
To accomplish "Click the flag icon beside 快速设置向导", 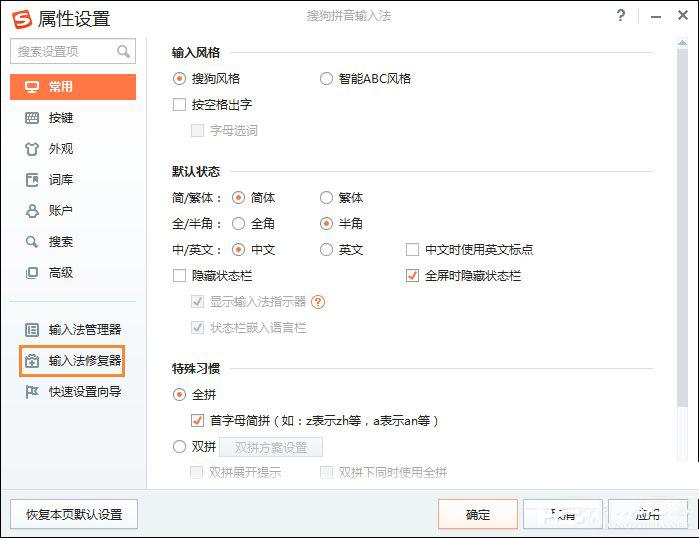I will click(x=32, y=392).
